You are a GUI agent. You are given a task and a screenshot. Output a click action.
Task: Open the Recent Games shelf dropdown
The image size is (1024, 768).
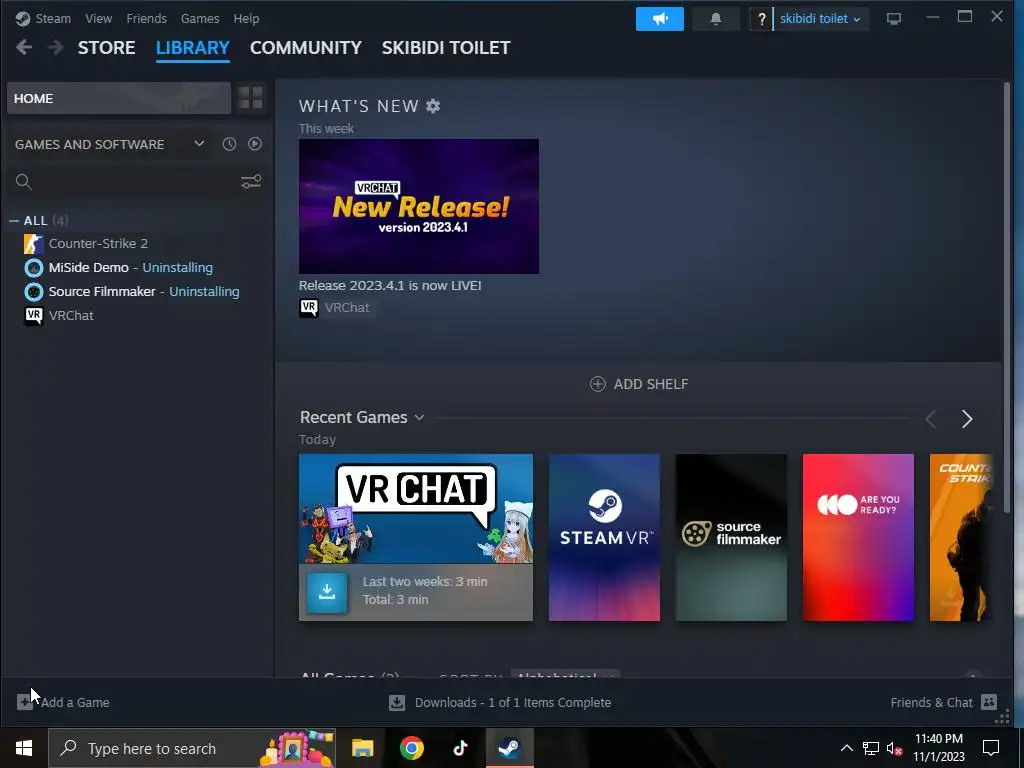(419, 417)
